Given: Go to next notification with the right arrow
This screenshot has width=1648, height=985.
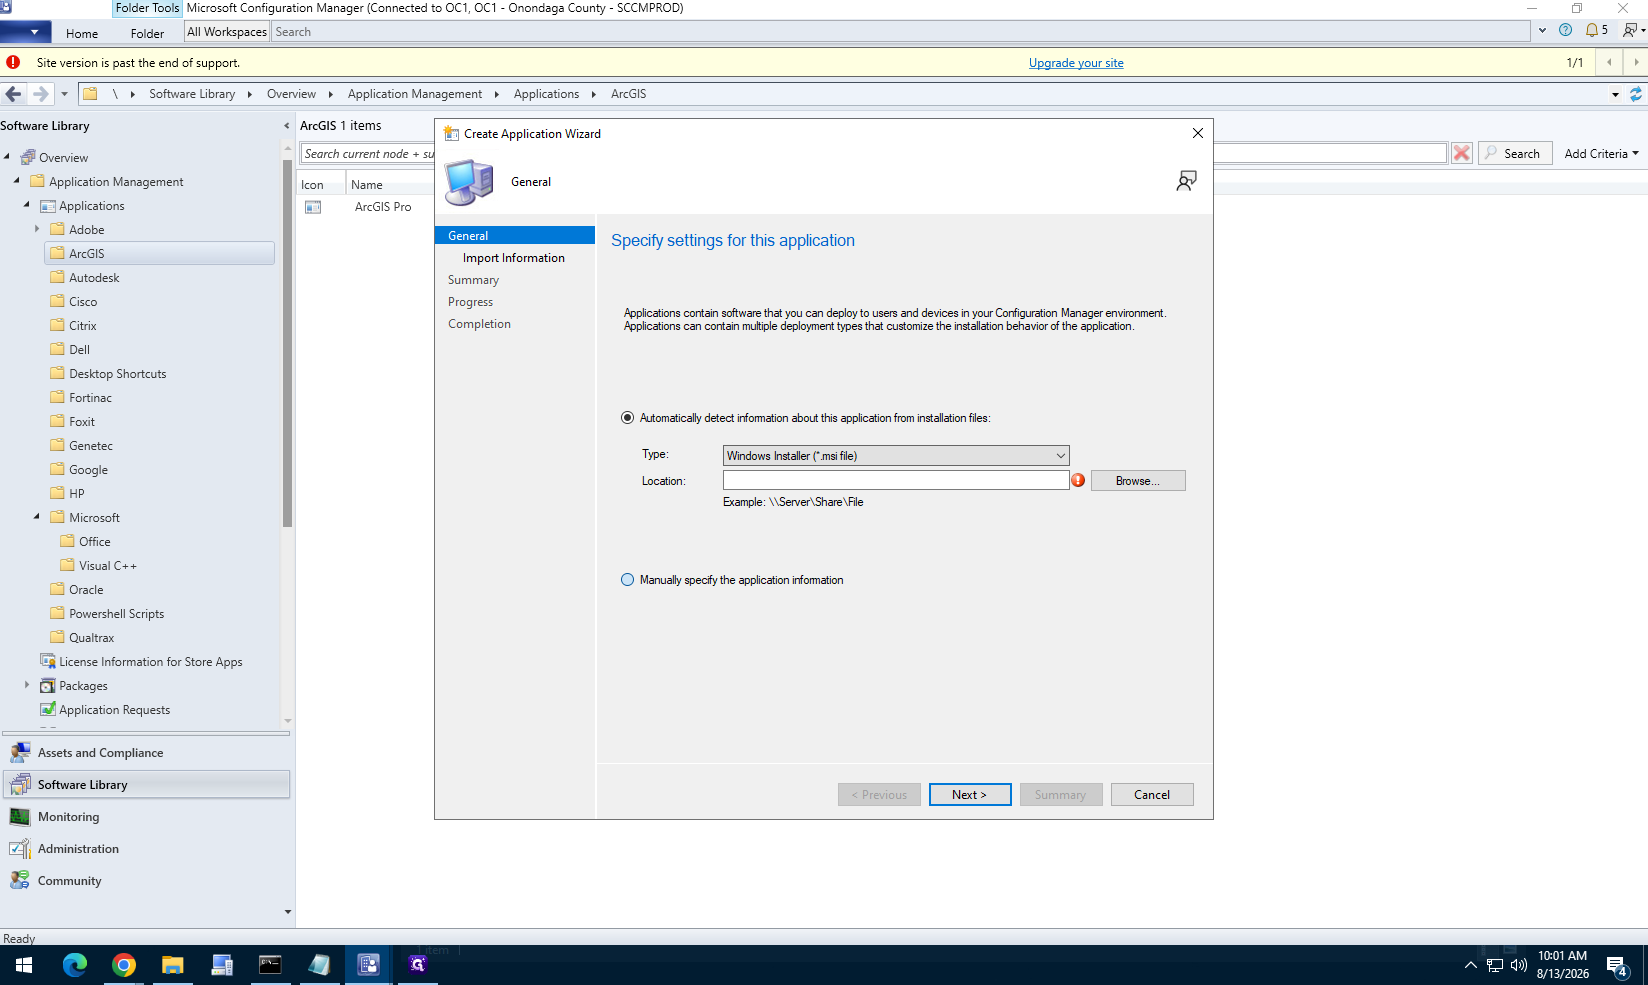Looking at the screenshot, I should coord(1636,62).
